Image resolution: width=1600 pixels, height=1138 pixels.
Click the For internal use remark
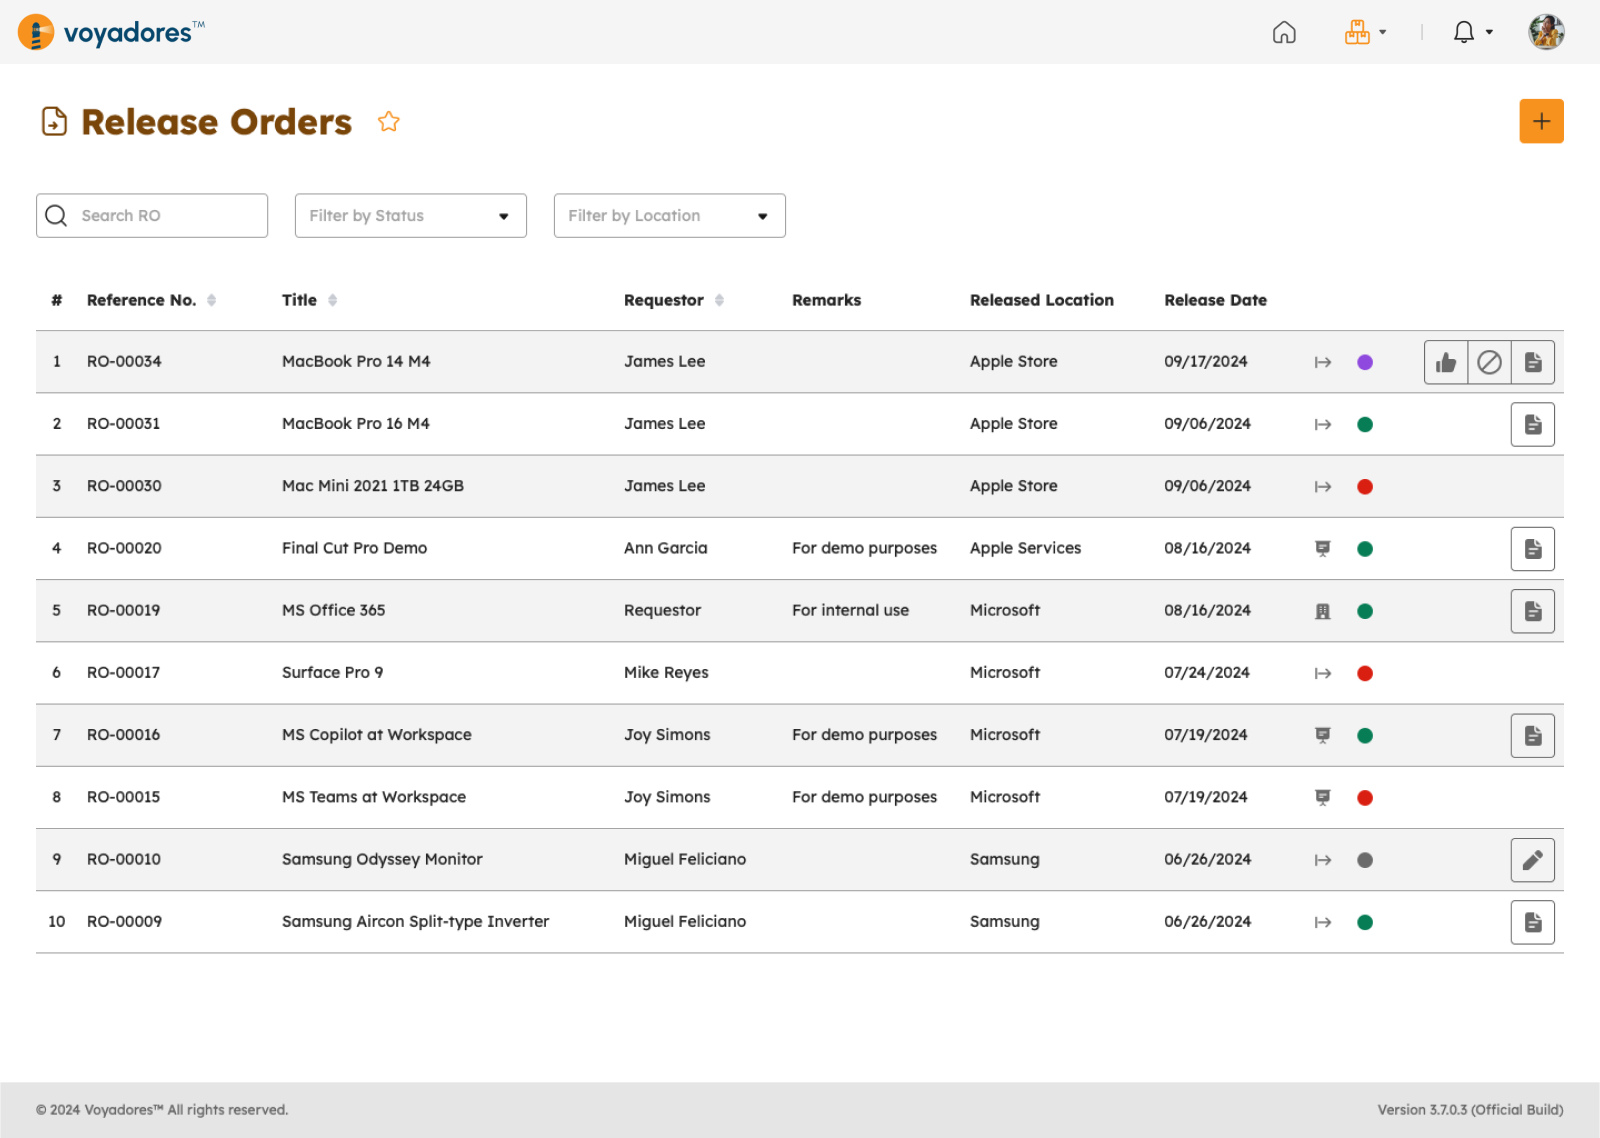pos(850,610)
